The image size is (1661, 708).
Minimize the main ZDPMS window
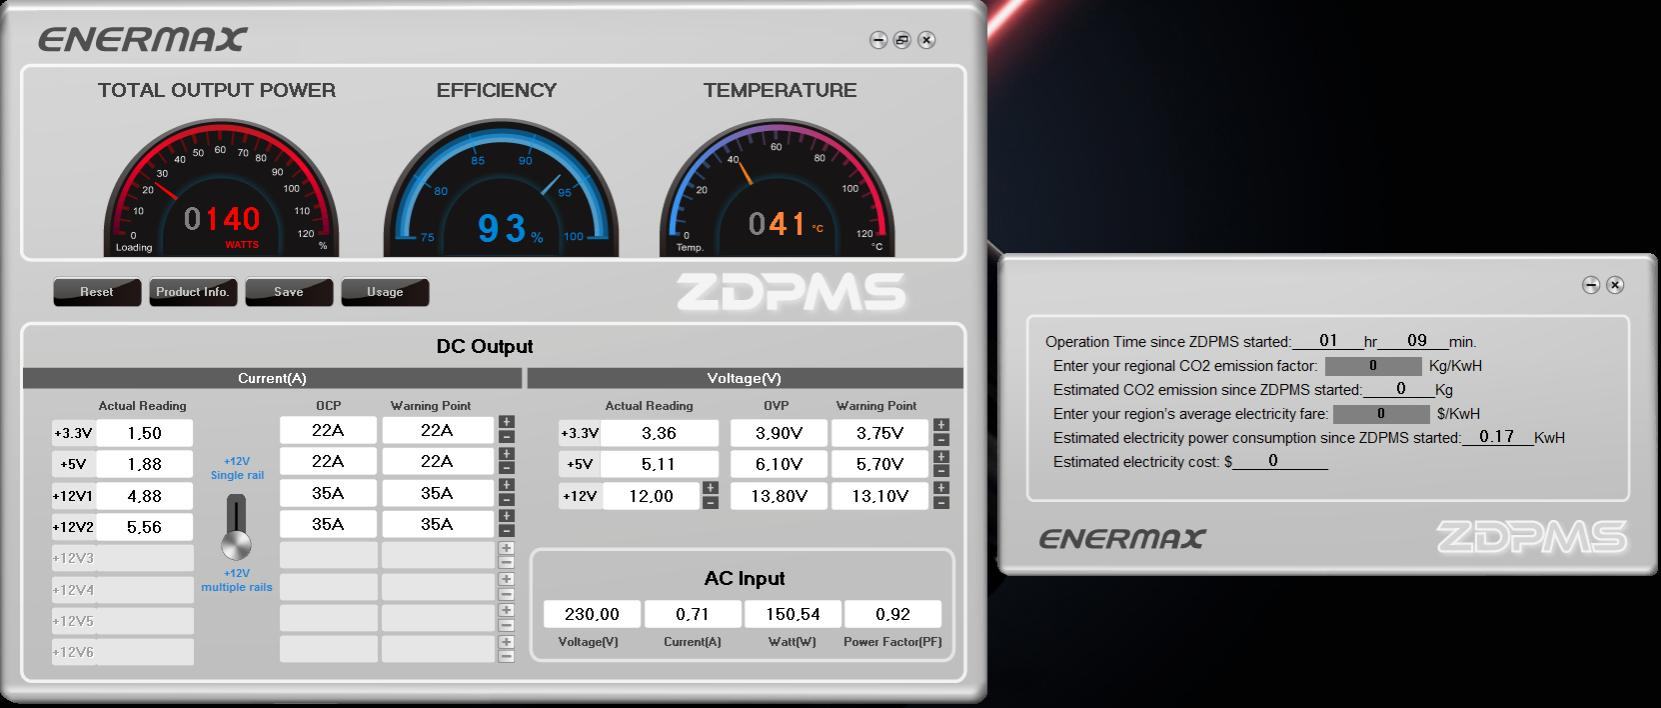point(878,40)
